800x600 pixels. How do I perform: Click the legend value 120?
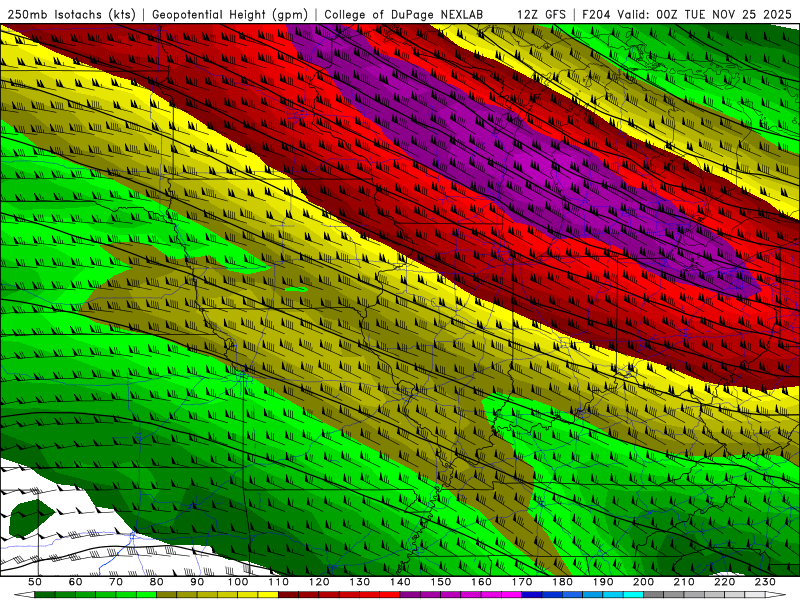319,582
